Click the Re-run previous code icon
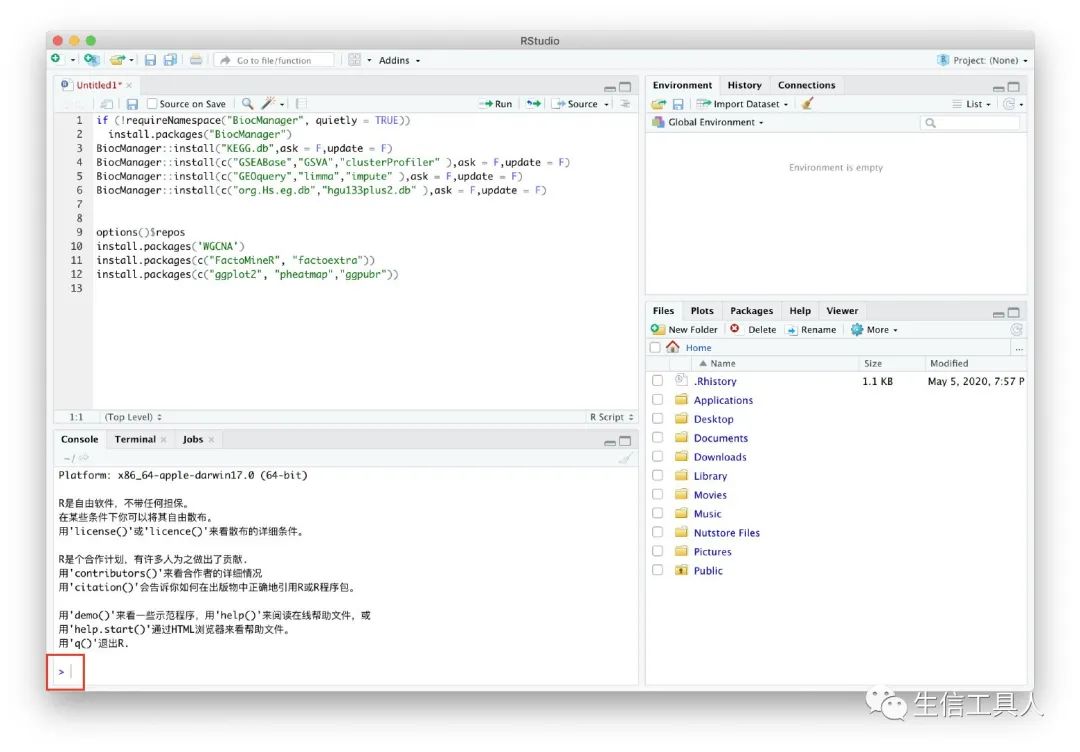Screen dimensions: 1080x752 [533, 103]
